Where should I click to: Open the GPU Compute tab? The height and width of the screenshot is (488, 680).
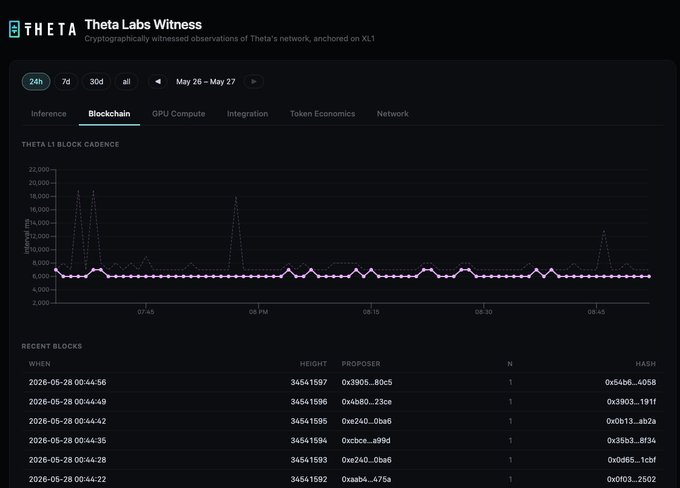click(179, 114)
